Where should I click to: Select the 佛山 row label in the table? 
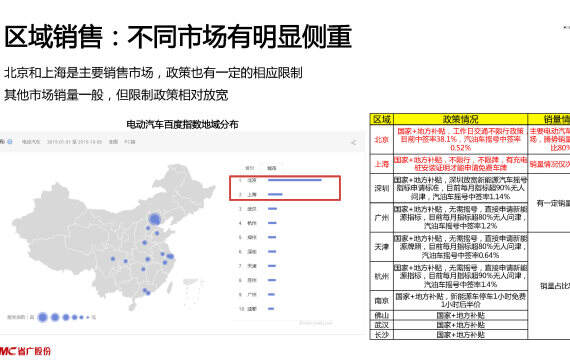point(382,315)
